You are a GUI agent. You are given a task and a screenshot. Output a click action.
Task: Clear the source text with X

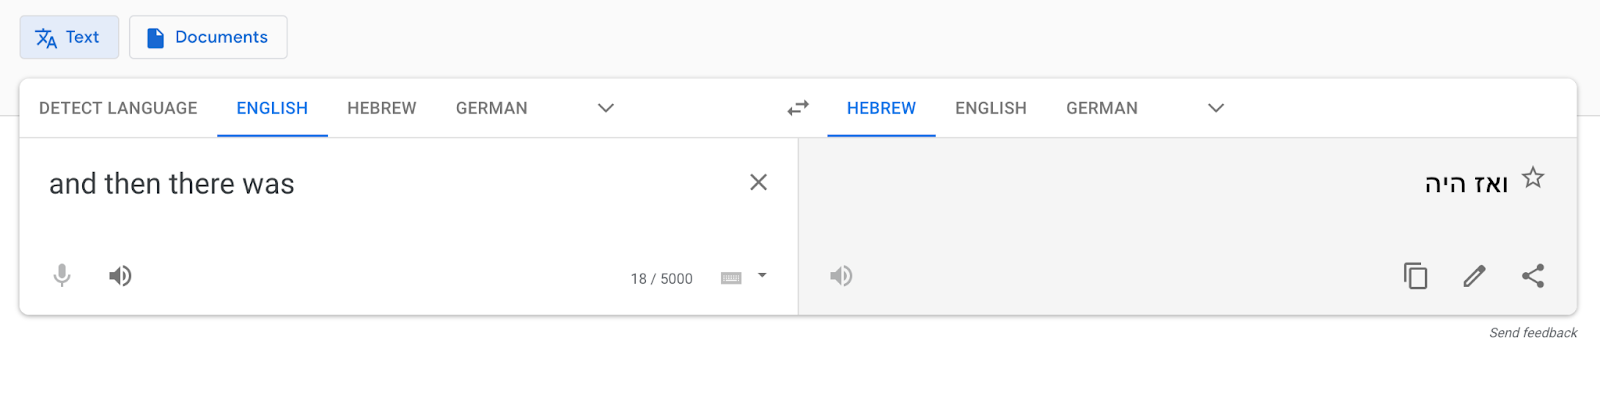tap(759, 182)
